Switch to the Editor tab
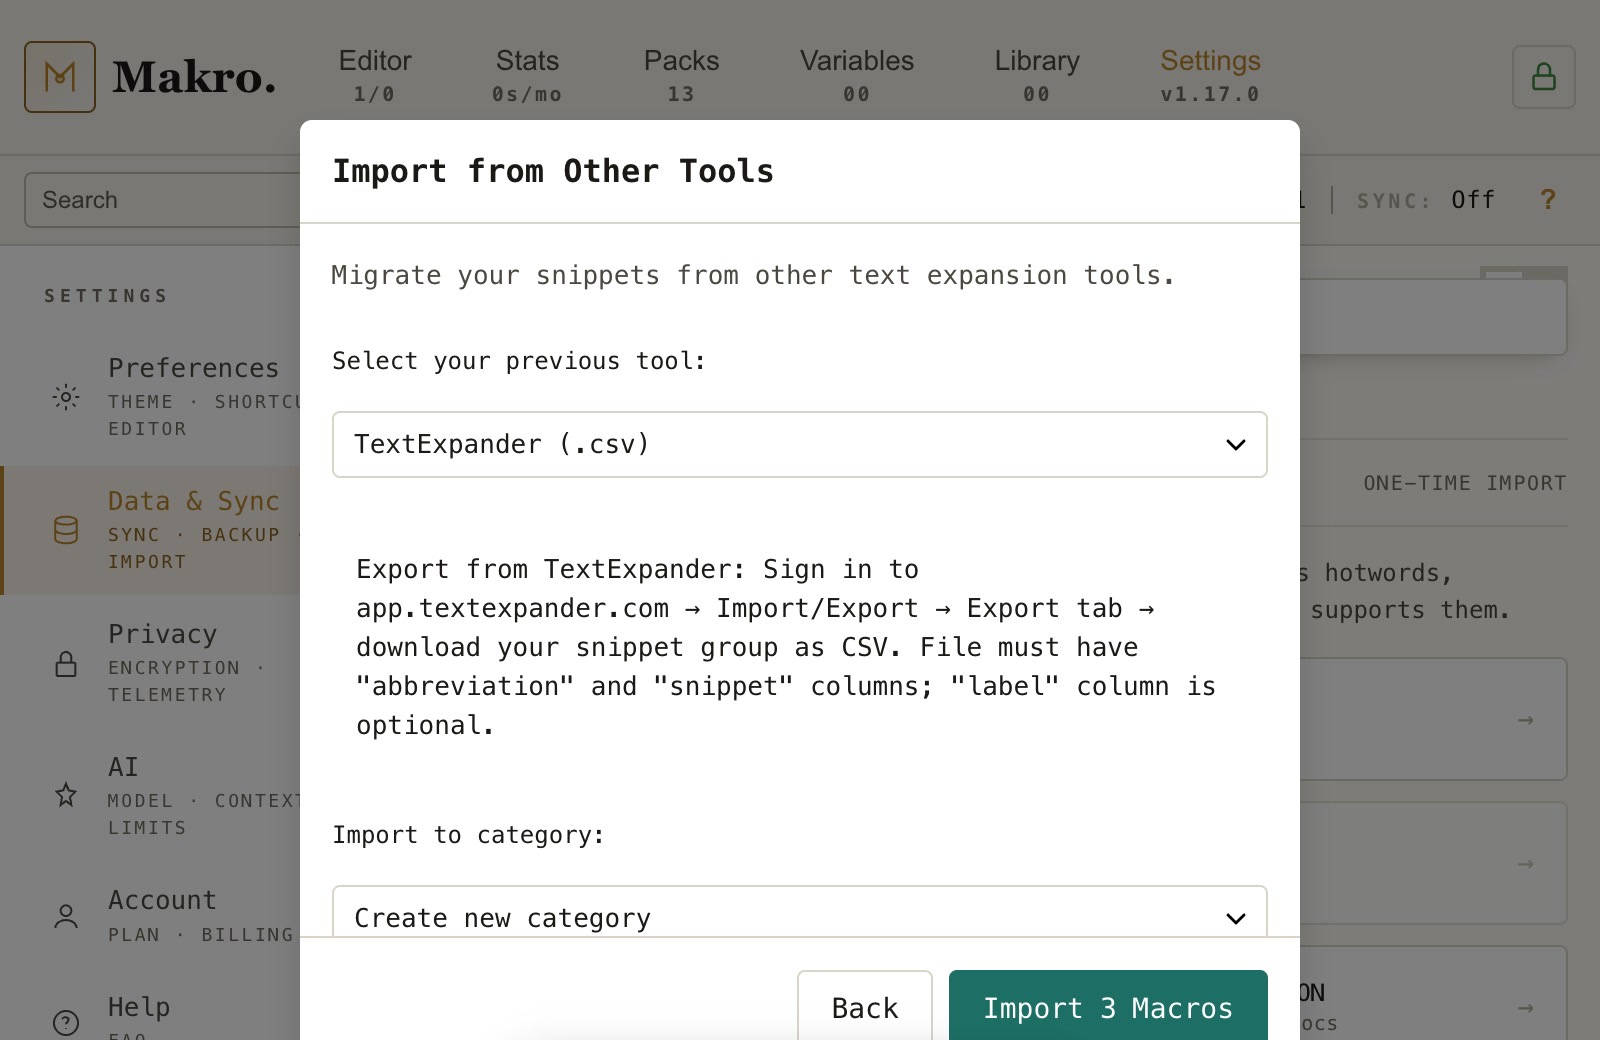 (375, 76)
